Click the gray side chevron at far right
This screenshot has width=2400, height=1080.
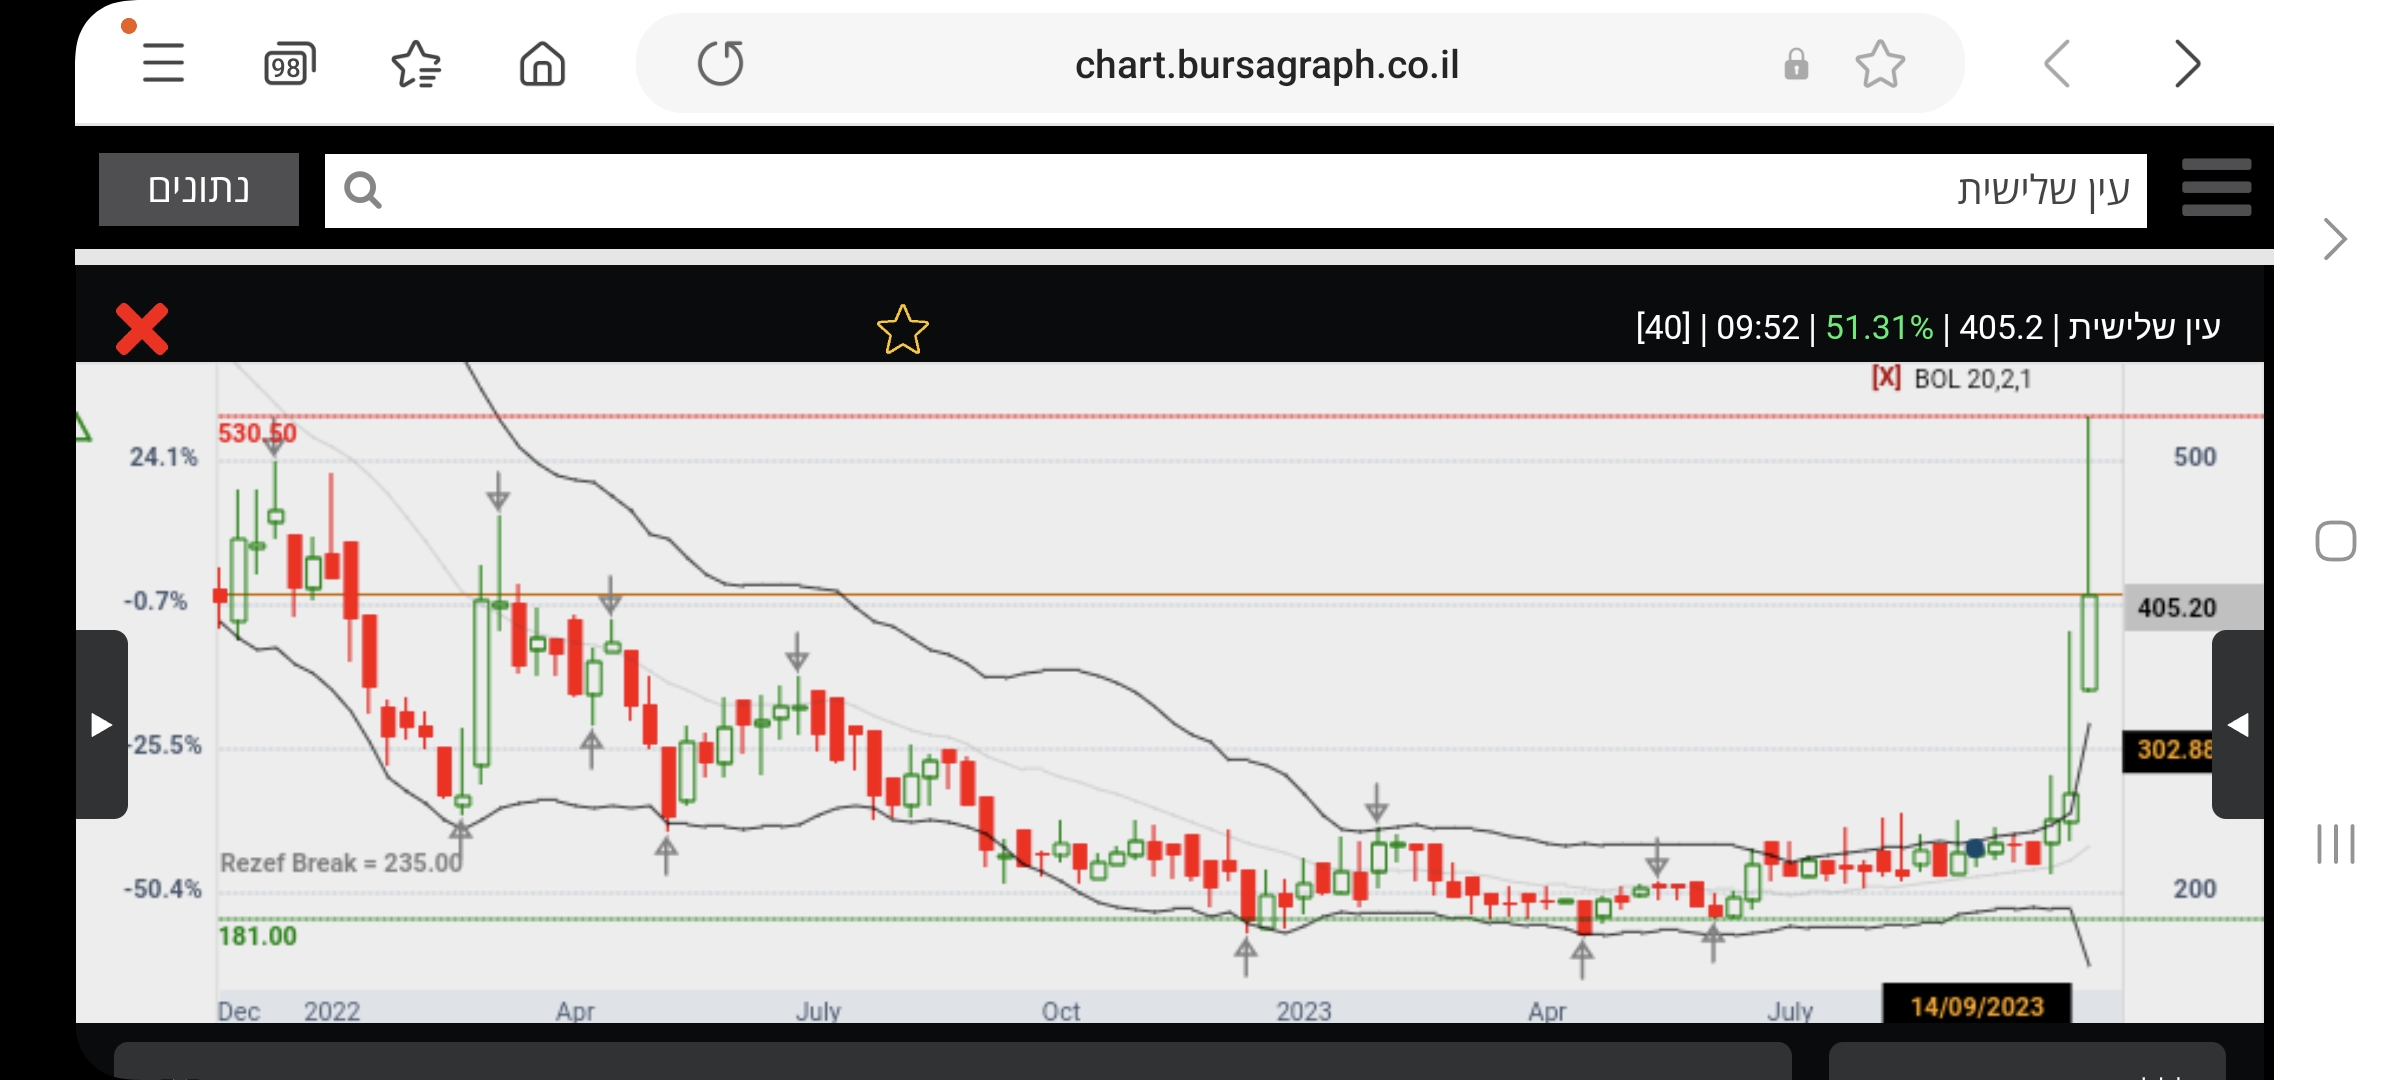pos(2335,239)
